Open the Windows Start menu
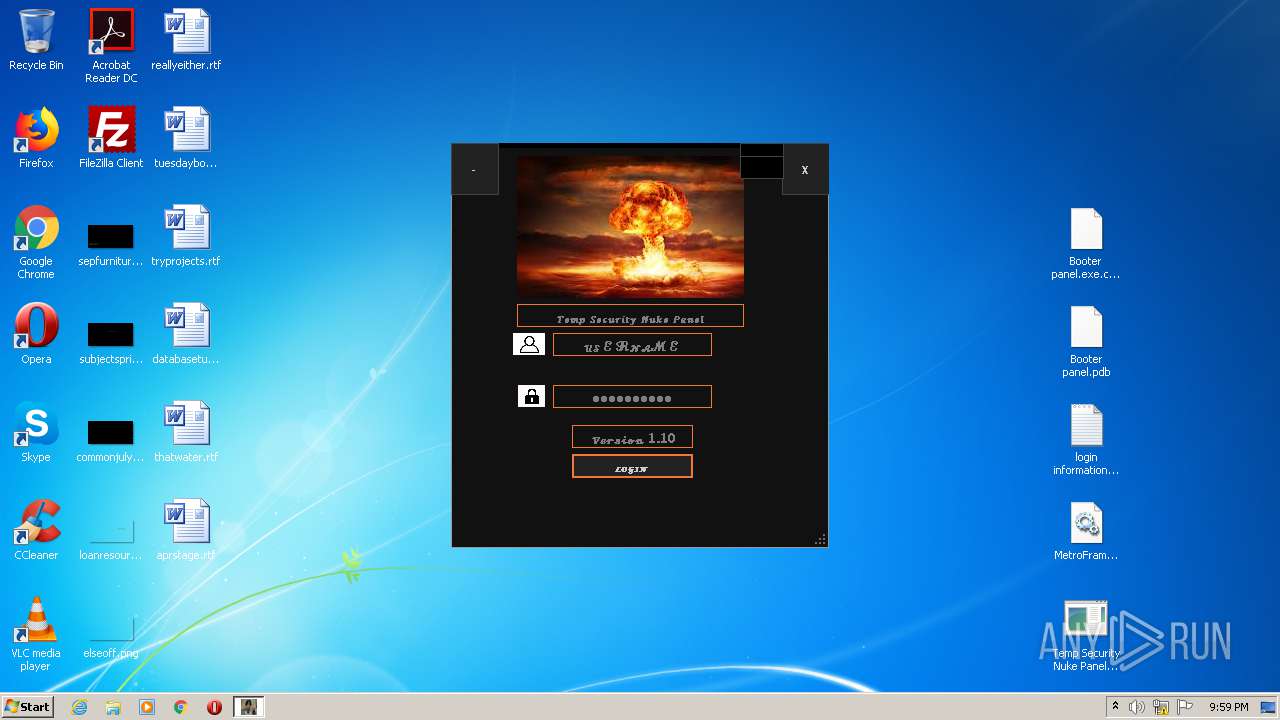The image size is (1280, 720). (x=28, y=707)
